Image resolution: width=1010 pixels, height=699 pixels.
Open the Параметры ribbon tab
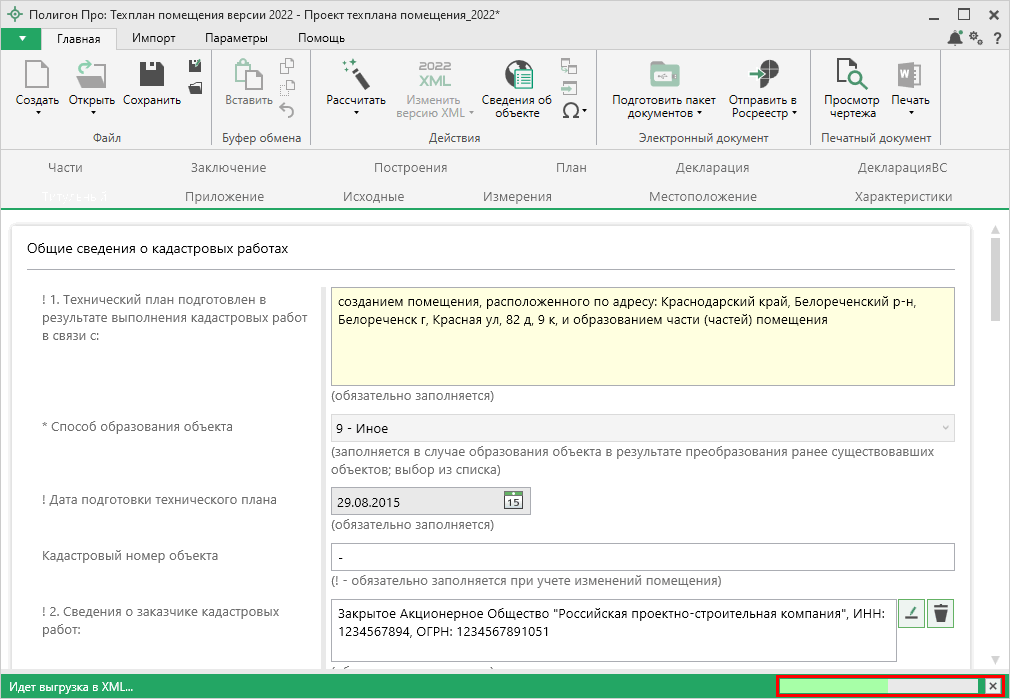[x=236, y=38]
